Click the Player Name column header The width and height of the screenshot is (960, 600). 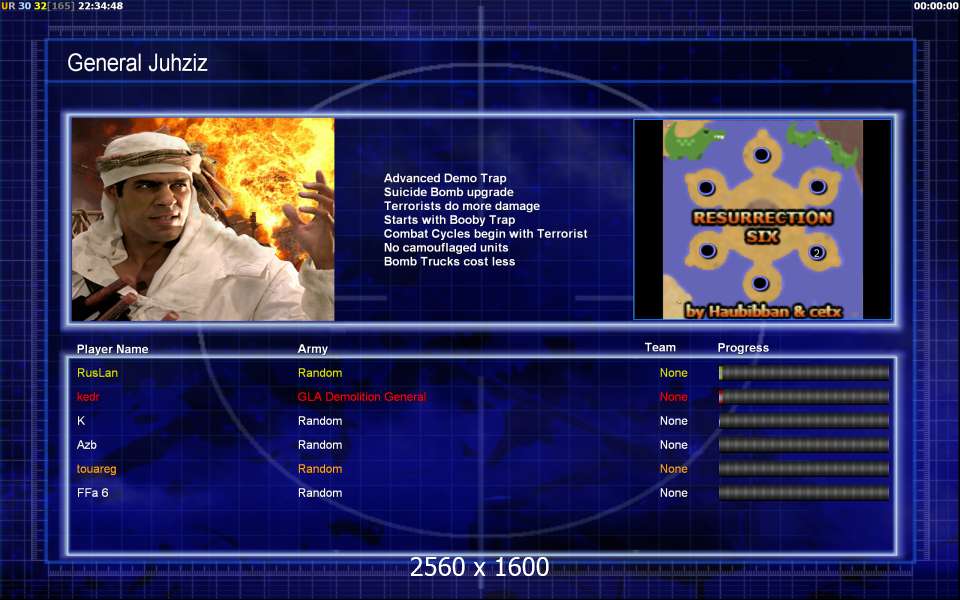(113, 349)
